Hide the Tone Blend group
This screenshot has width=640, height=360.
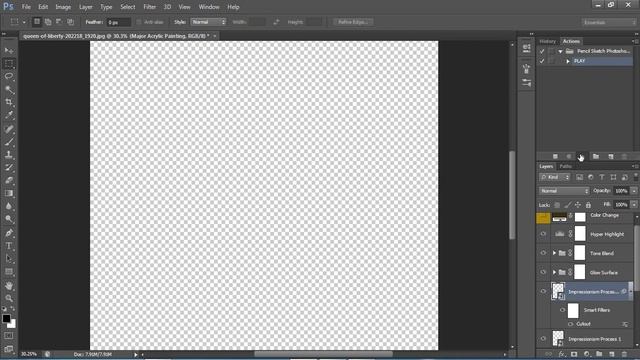543,253
